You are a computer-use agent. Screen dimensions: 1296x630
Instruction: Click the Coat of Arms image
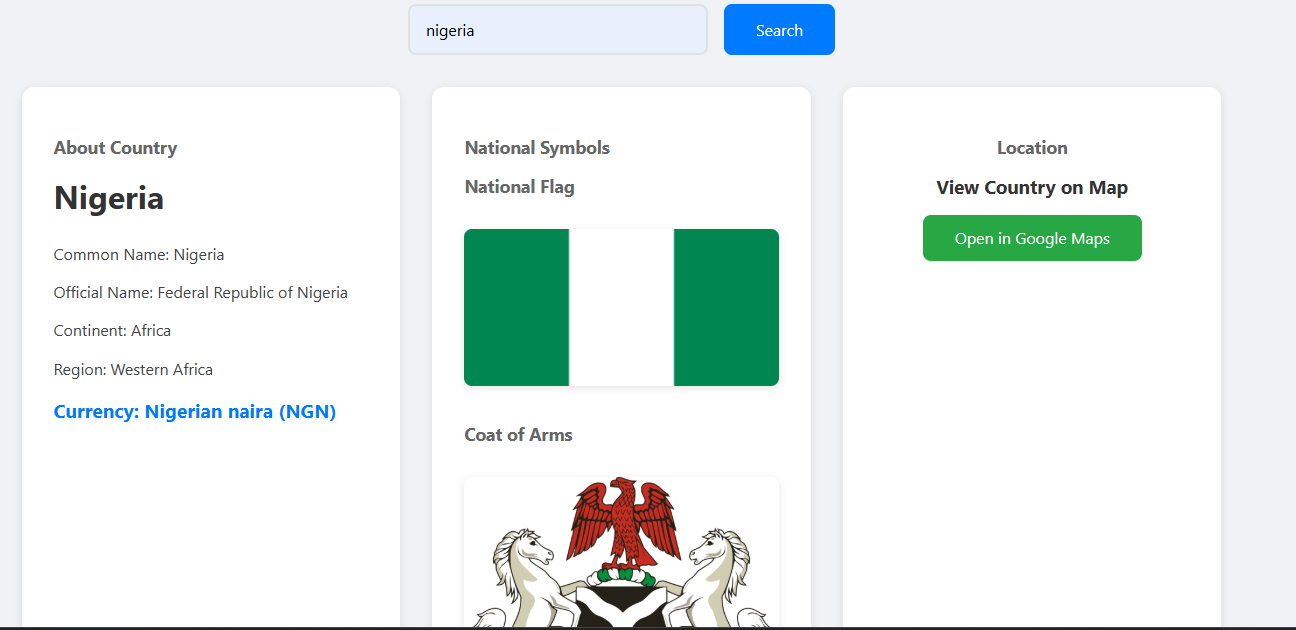(621, 553)
